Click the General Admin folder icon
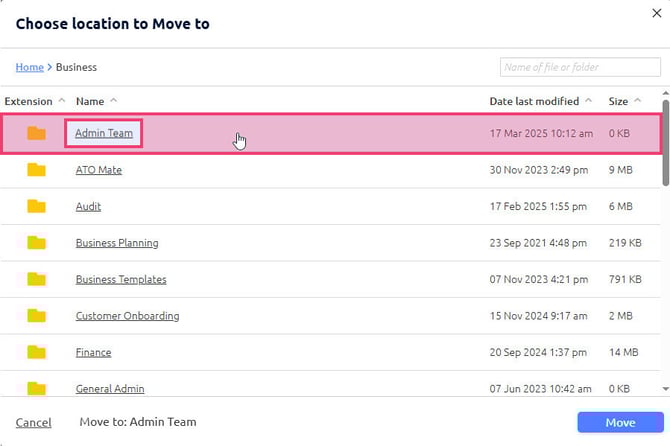670x446 pixels. pyautogui.click(x=36, y=388)
